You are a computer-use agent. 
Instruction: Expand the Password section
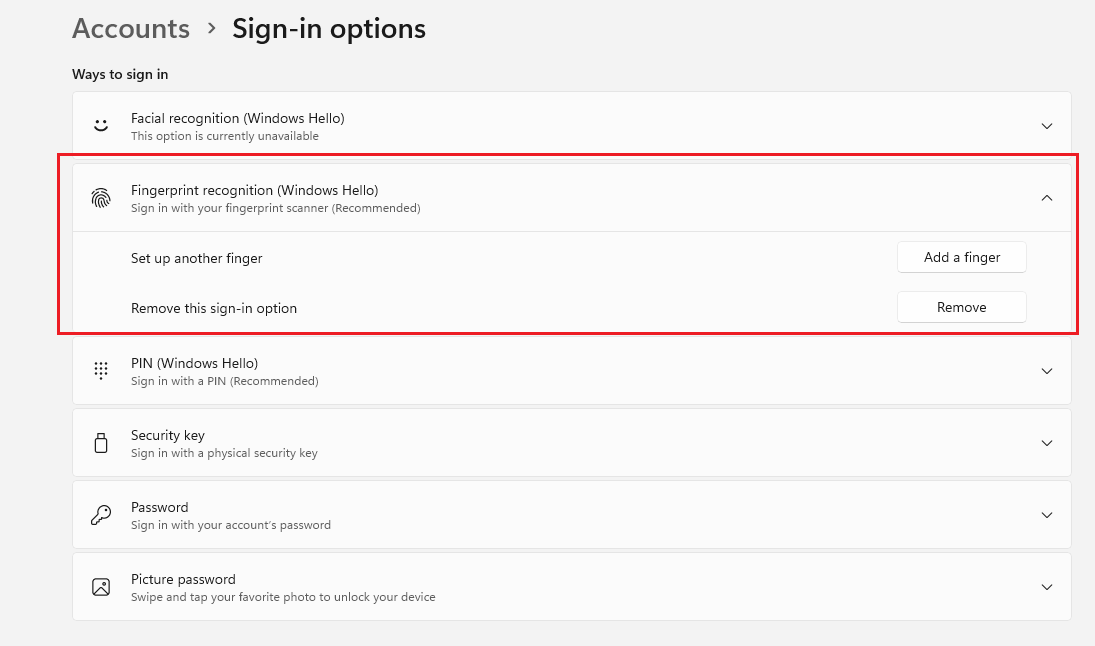1046,514
